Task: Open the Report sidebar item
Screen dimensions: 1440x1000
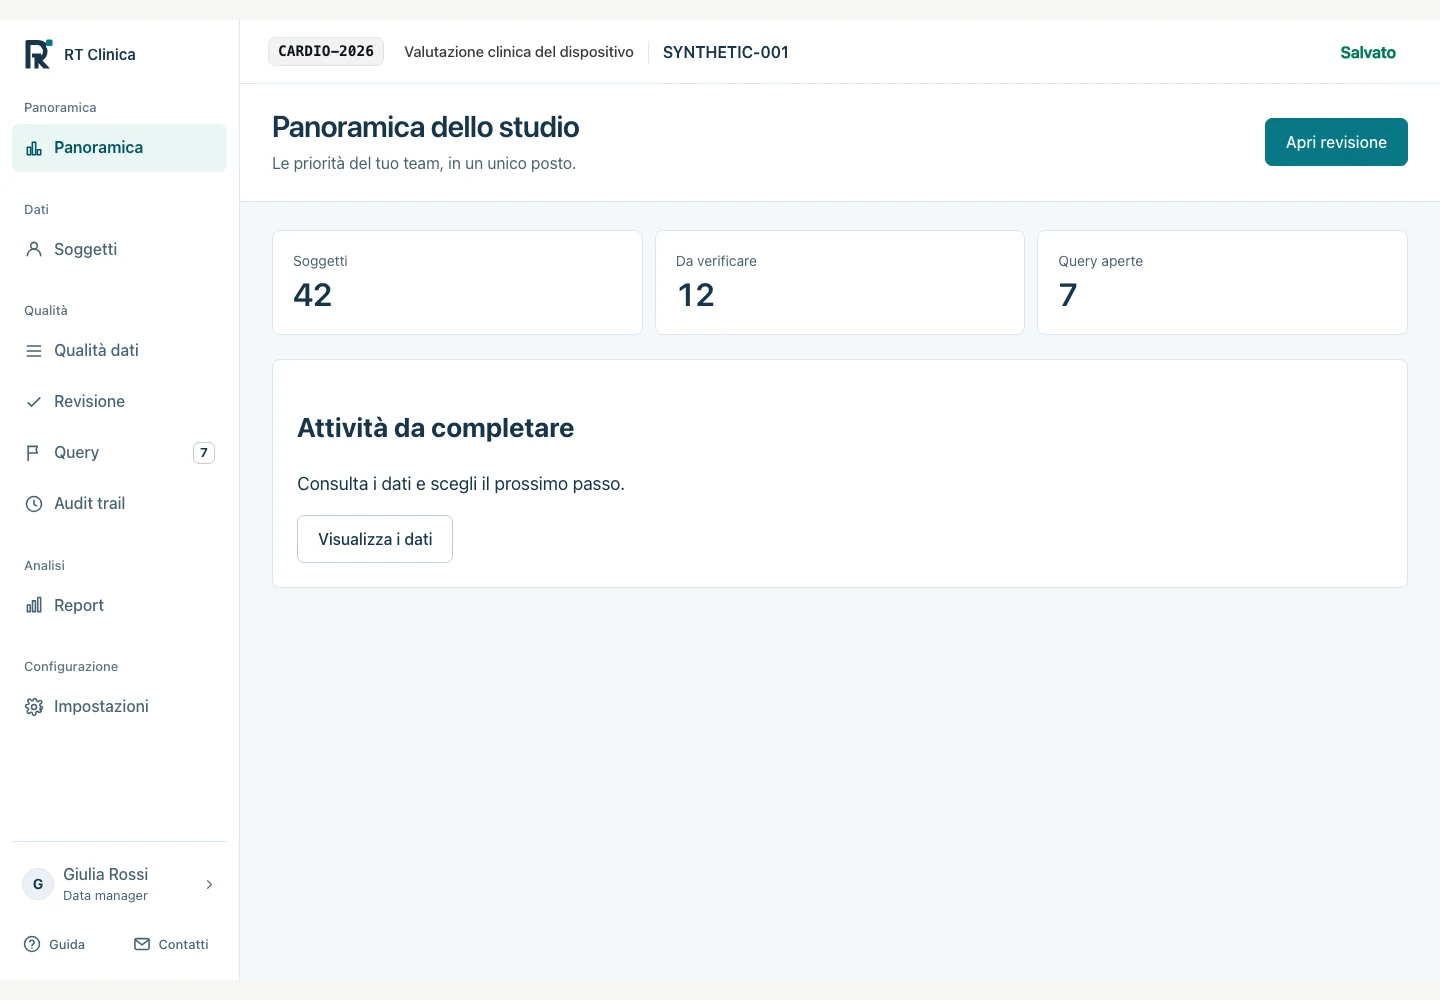Action: [x=119, y=605]
